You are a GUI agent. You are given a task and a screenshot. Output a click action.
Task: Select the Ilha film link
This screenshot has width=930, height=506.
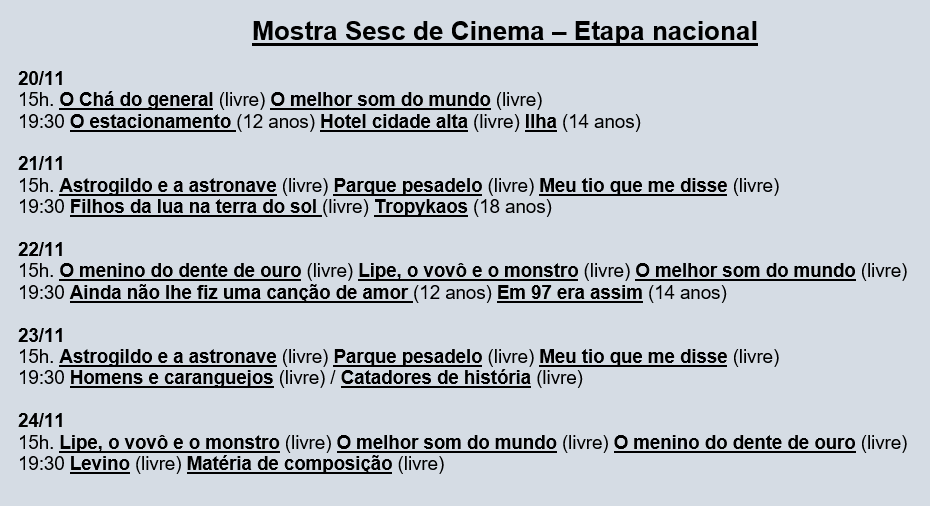[540, 122]
